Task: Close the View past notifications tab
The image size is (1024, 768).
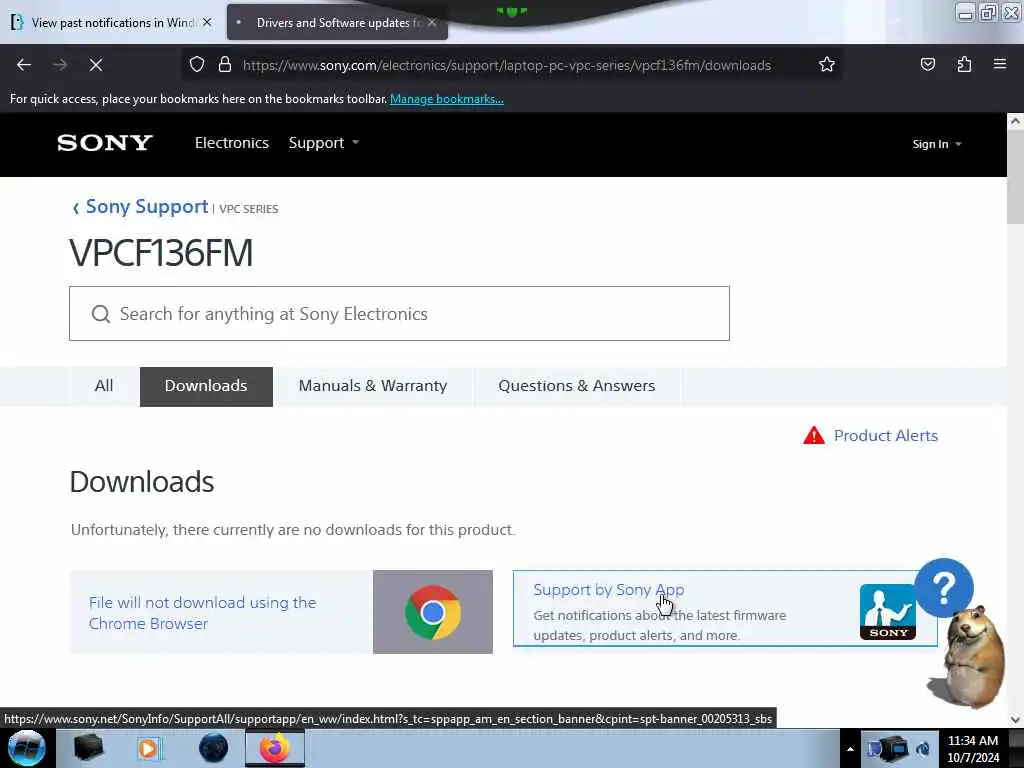Action: point(207,22)
